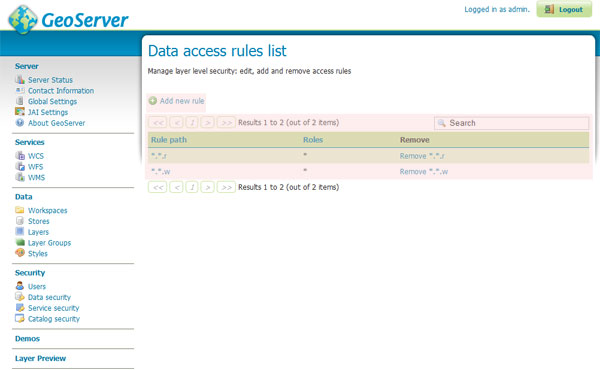The width and height of the screenshot is (600, 370).
Task: Remove the *.*.r rule
Action: coord(422,156)
